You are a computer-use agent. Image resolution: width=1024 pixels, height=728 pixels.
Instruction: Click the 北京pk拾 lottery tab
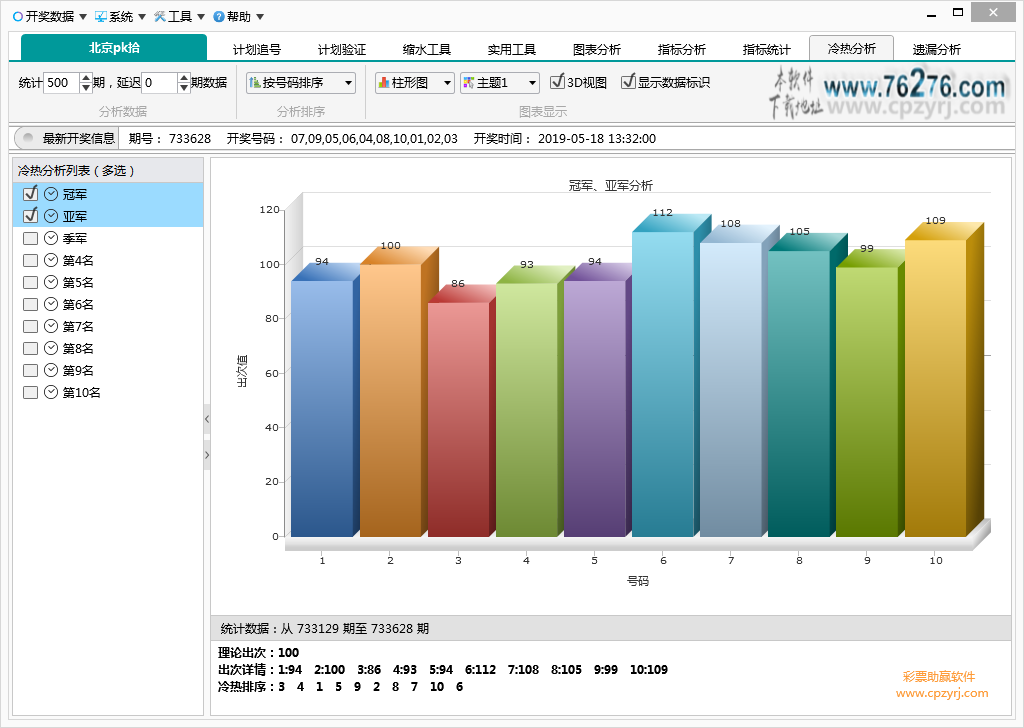coord(114,48)
